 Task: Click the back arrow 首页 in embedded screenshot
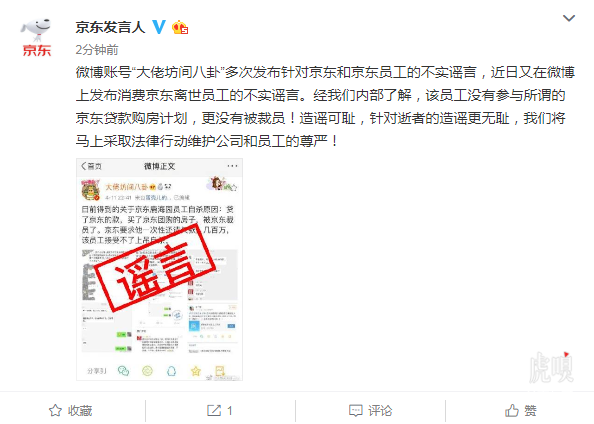(x=92, y=166)
